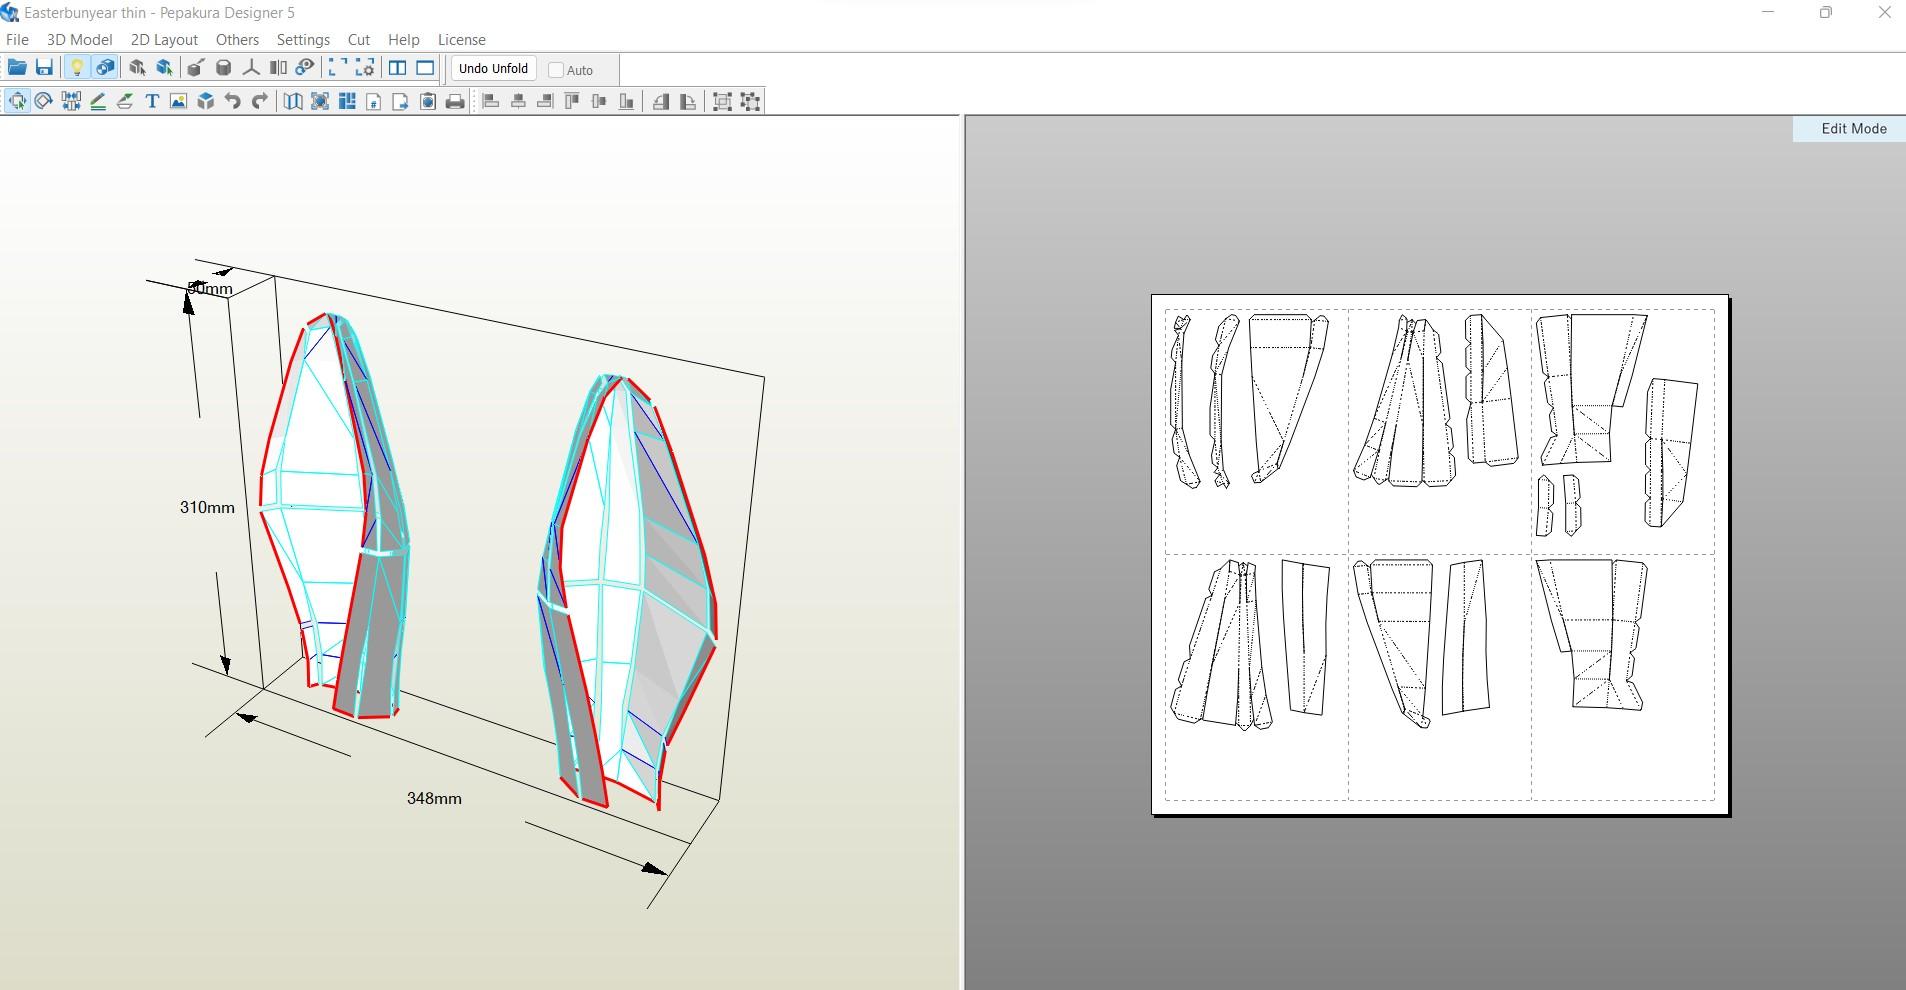The height and width of the screenshot is (990, 1906).
Task: Select the edit flaps pencil tool
Action: click(x=98, y=101)
